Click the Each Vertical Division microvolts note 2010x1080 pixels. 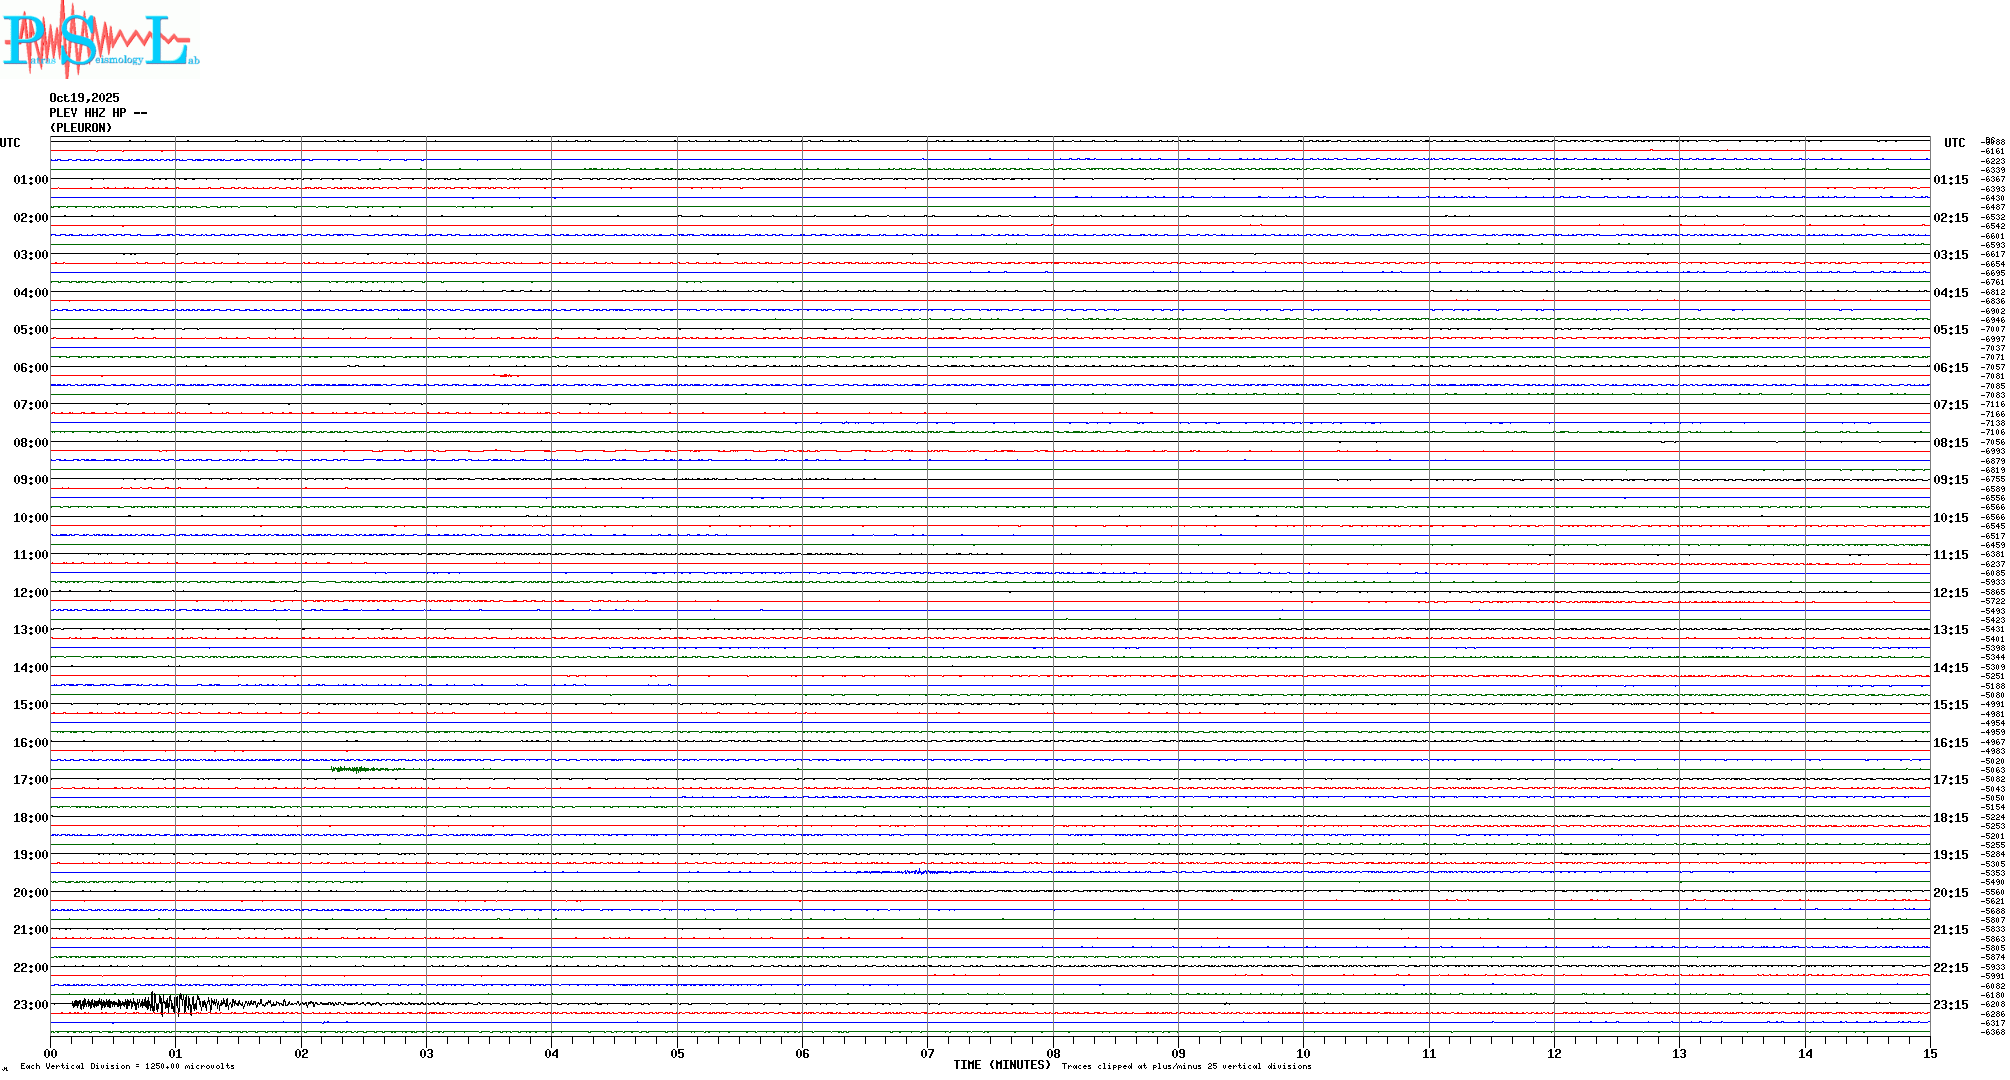pos(127,1066)
